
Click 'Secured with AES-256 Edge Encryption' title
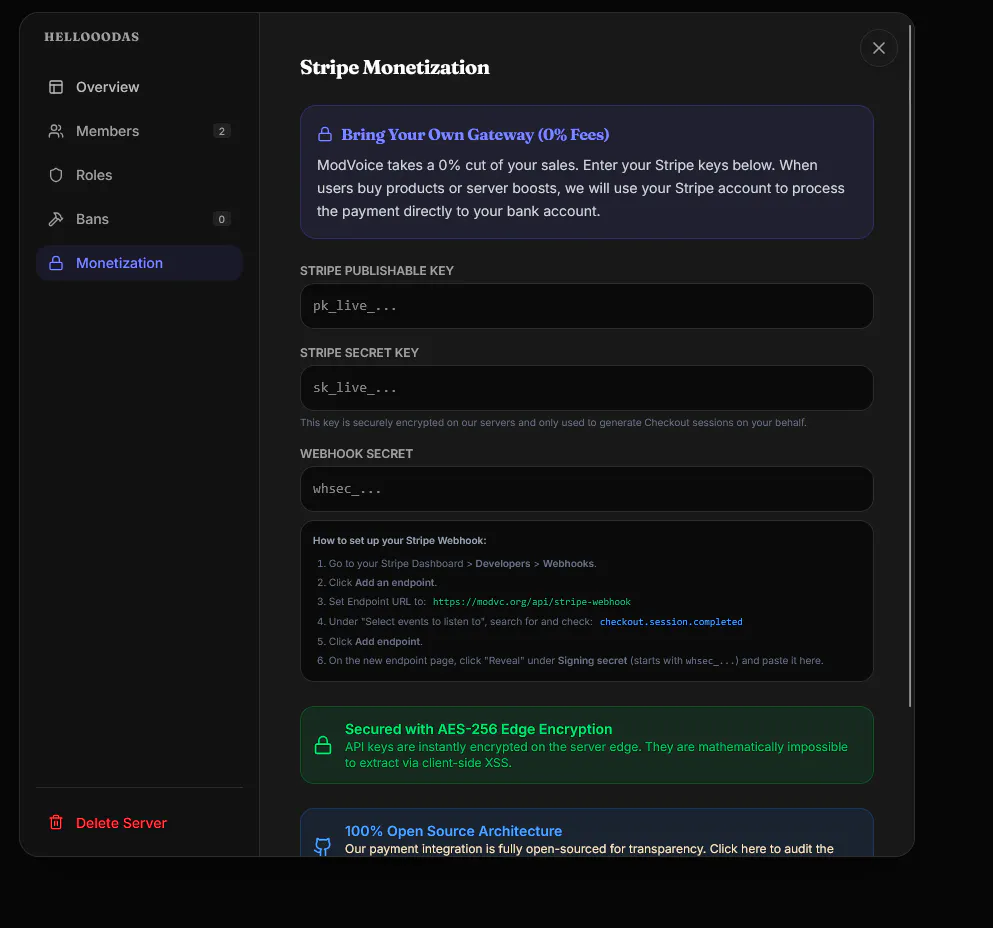click(478, 729)
